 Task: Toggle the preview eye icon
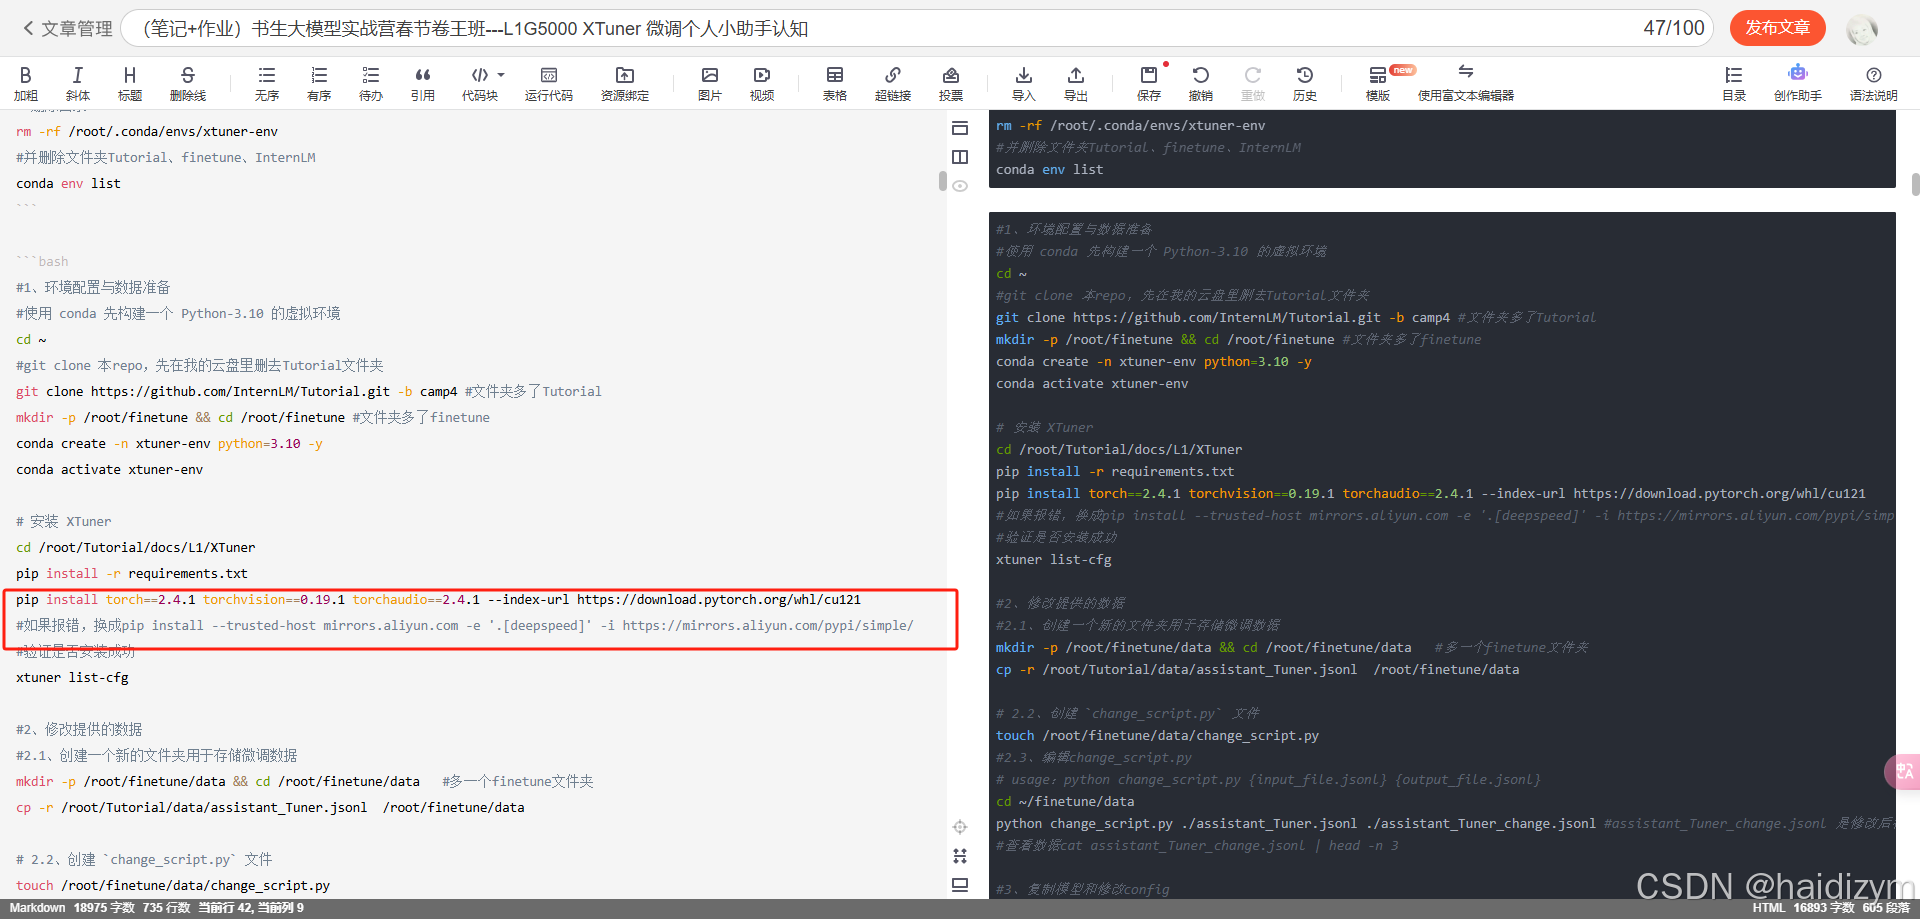(x=960, y=186)
